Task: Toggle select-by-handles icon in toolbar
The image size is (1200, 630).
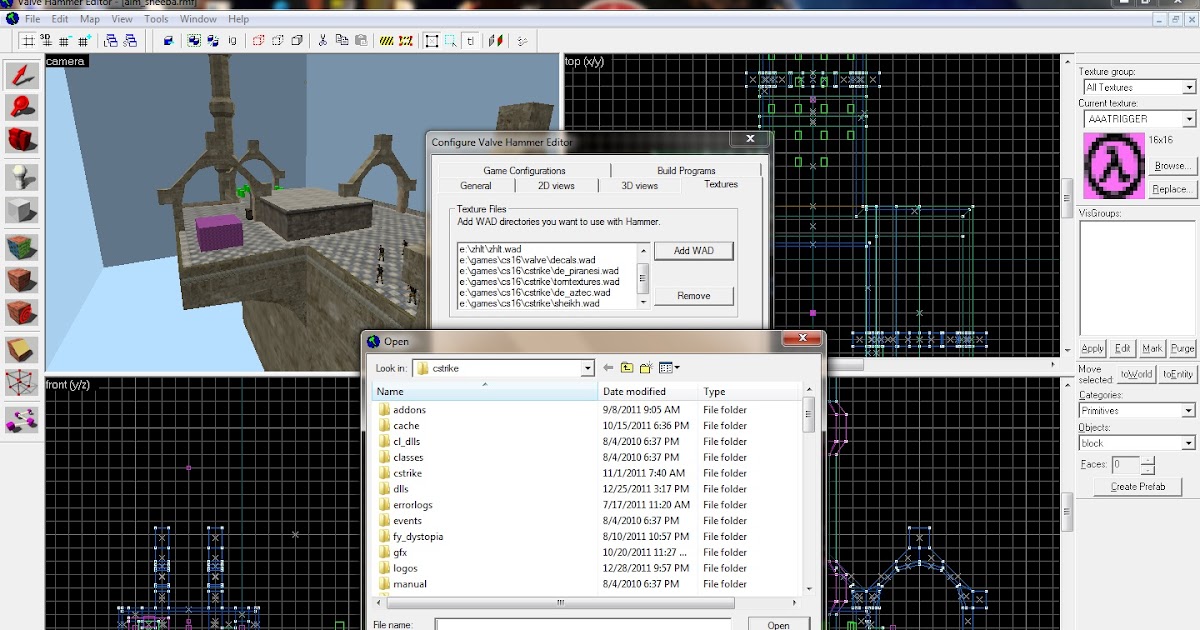Action: pyautogui.click(x=432, y=41)
